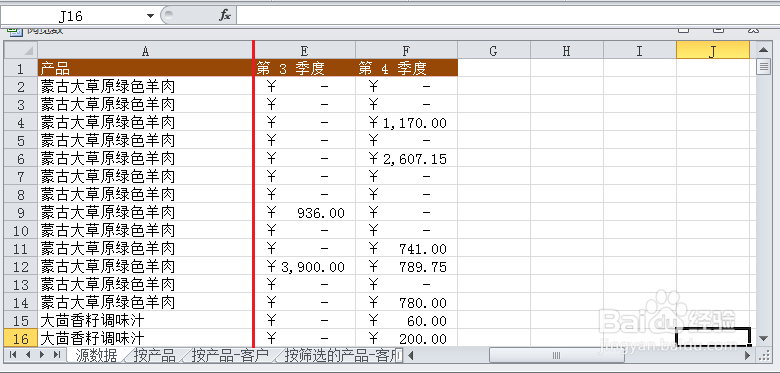Image resolution: width=780 pixels, height=373 pixels.
Task: Select column A header
Action: tap(145, 50)
